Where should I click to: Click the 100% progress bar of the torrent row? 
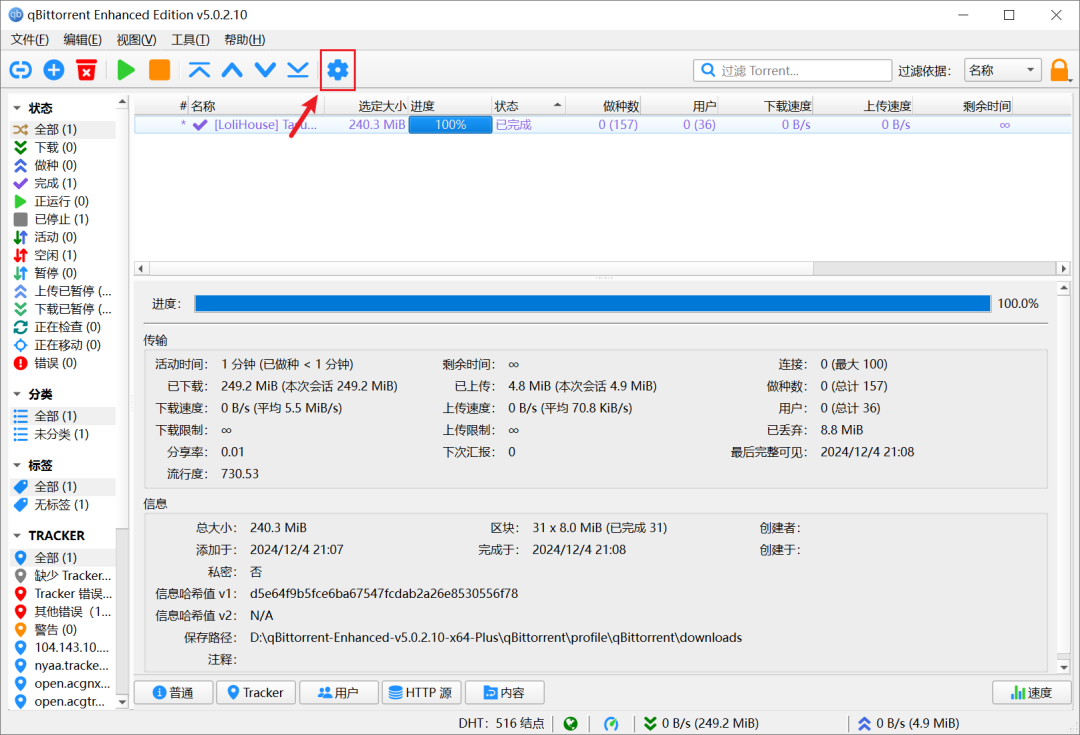(450, 125)
